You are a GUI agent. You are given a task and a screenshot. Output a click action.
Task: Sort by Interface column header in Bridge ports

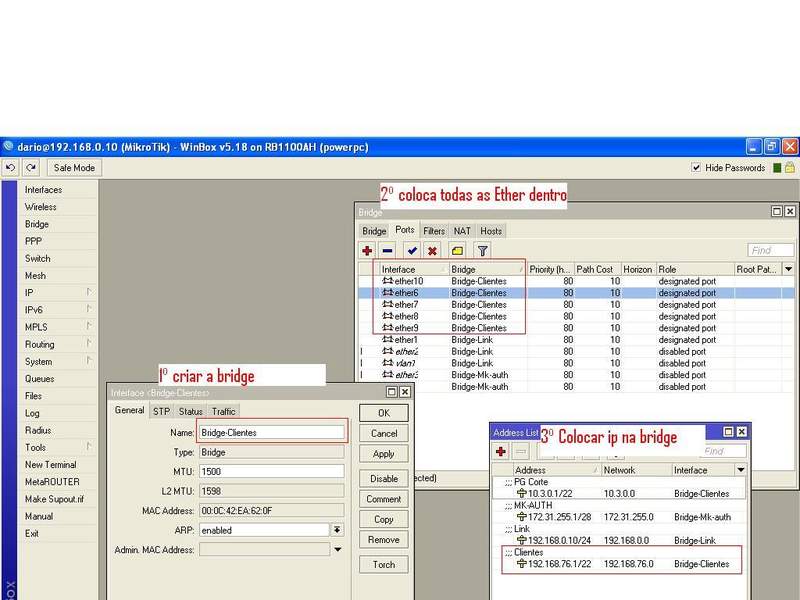point(412,269)
